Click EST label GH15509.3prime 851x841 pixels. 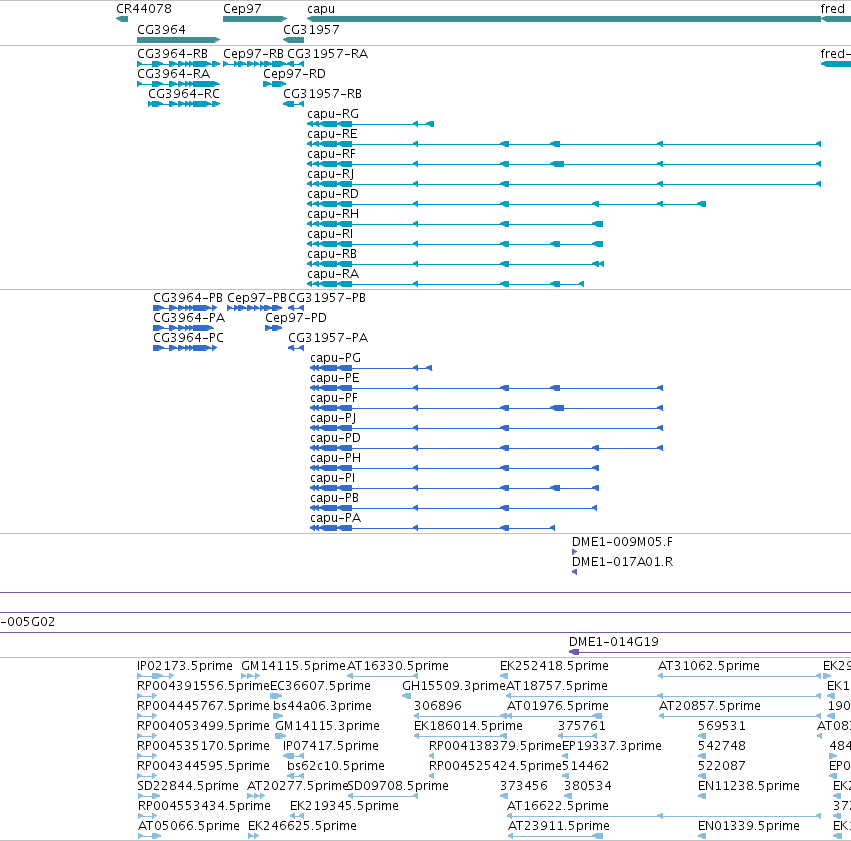454,686
